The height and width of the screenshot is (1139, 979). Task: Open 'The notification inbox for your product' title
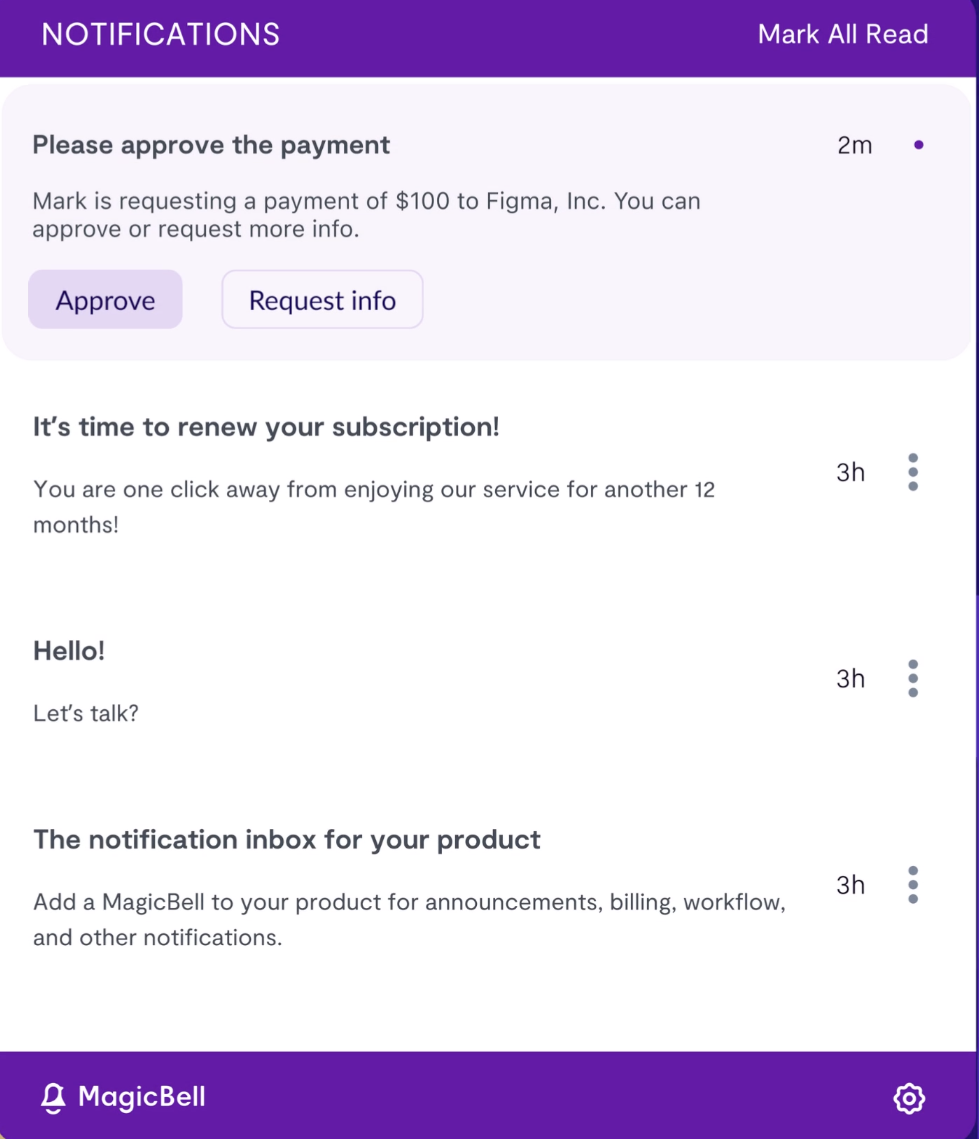pos(287,839)
